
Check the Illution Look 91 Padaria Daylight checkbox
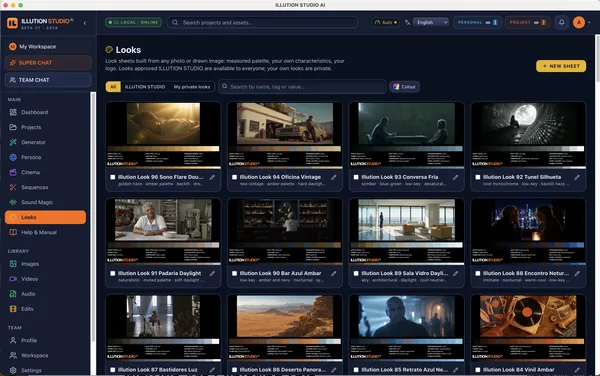coord(112,273)
